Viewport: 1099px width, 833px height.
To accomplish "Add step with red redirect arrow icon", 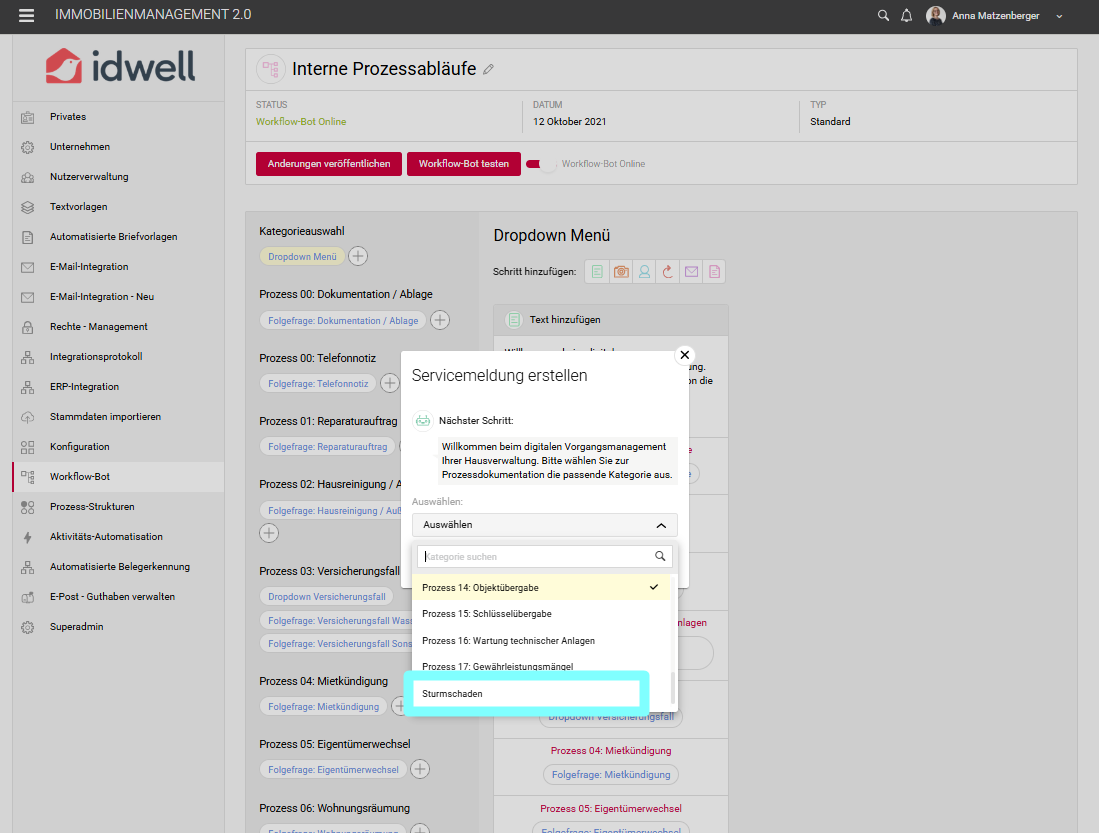I will pos(668,271).
